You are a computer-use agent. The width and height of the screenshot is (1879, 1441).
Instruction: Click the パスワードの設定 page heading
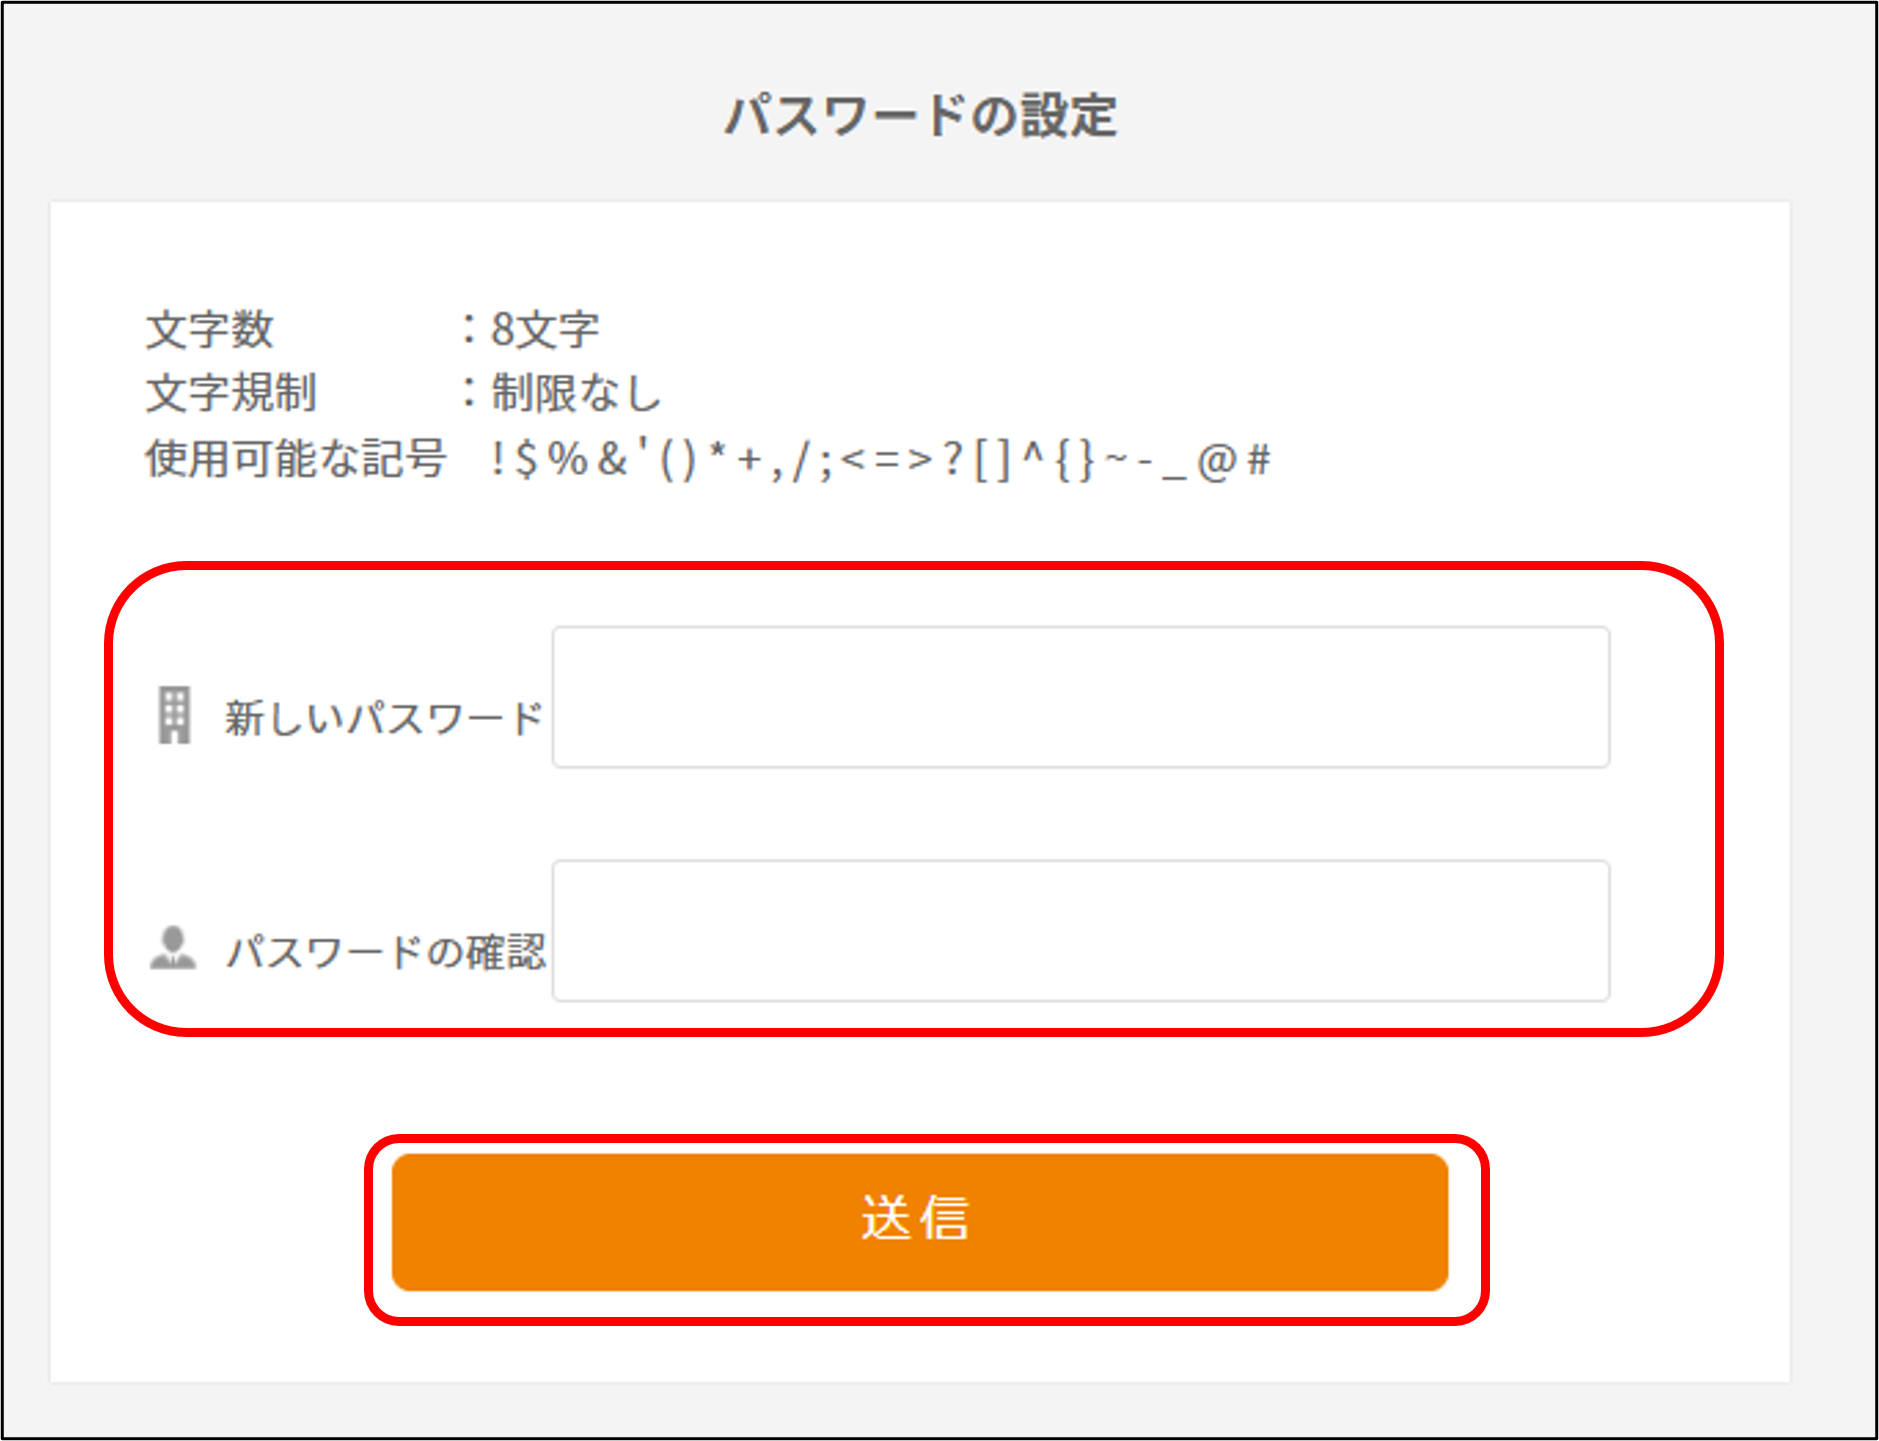(921, 115)
